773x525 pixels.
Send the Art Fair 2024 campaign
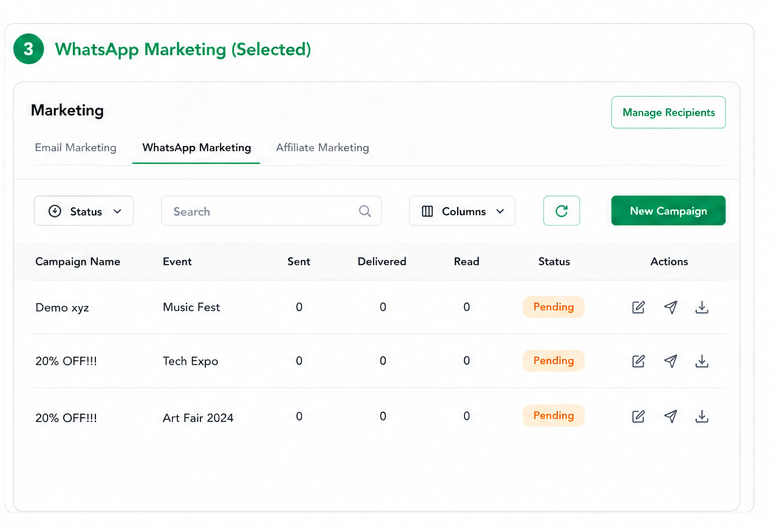[670, 416]
